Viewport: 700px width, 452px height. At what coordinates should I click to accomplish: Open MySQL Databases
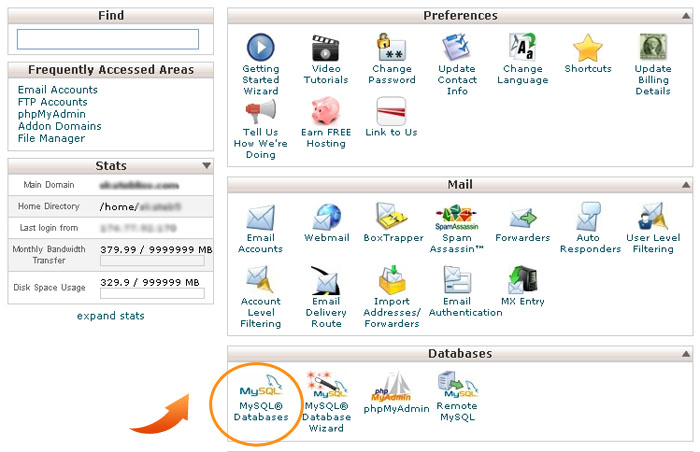click(261, 398)
